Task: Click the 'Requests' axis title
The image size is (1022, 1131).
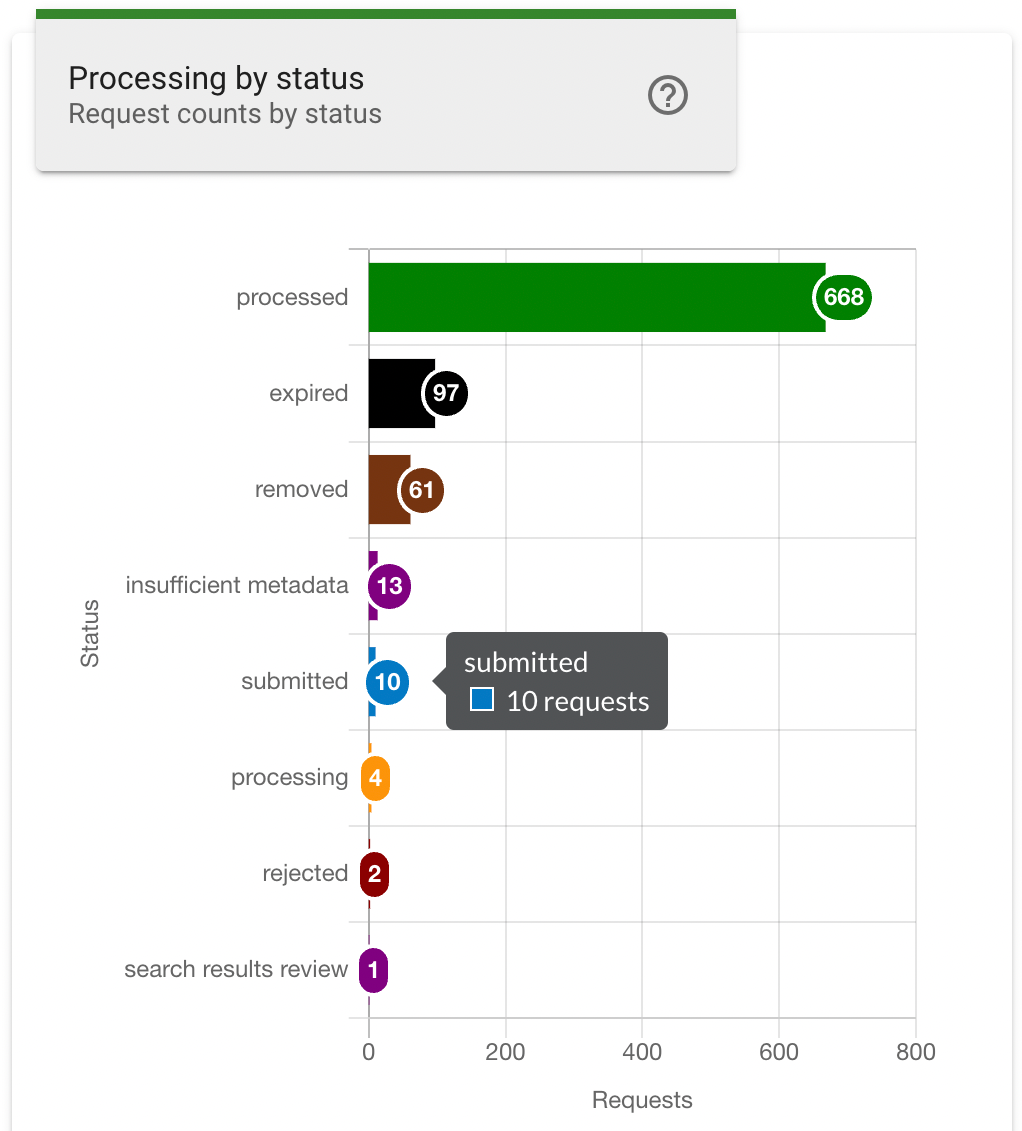Action: 641,1099
